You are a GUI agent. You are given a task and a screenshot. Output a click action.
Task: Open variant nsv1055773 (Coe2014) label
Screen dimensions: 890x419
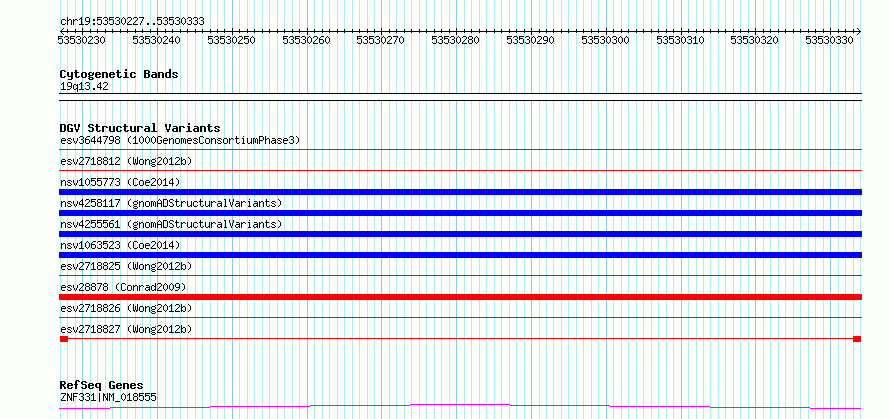120,182
